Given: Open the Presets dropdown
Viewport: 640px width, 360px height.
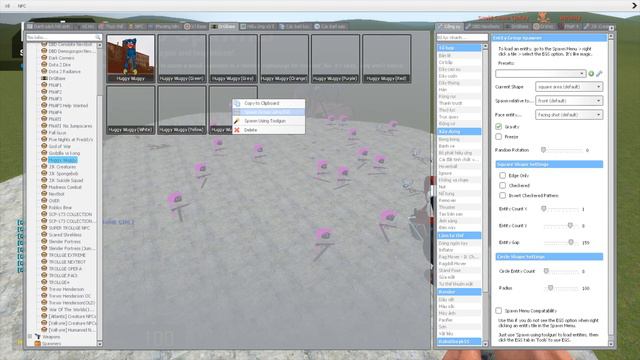Looking at the screenshot, I should 540,73.
